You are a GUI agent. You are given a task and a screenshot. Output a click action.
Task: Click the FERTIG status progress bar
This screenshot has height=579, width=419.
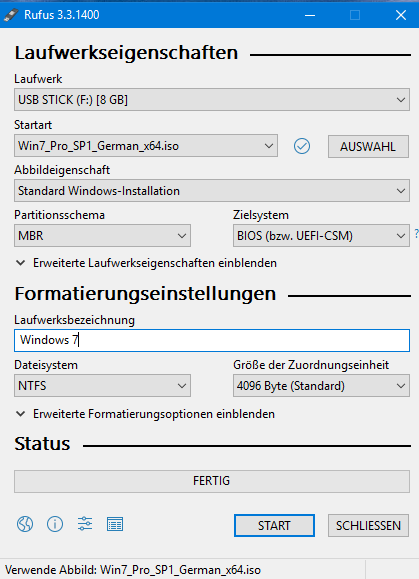click(212, 481)
